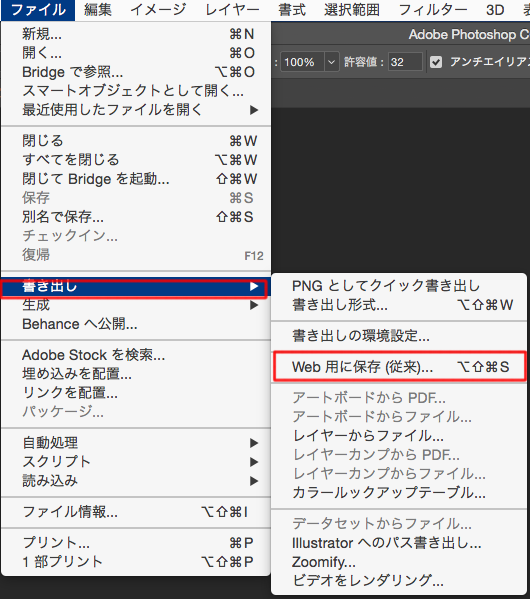Choose Illustrator へのパス書き出し...
Screen dimensions: 530x599
pos(399,543)
